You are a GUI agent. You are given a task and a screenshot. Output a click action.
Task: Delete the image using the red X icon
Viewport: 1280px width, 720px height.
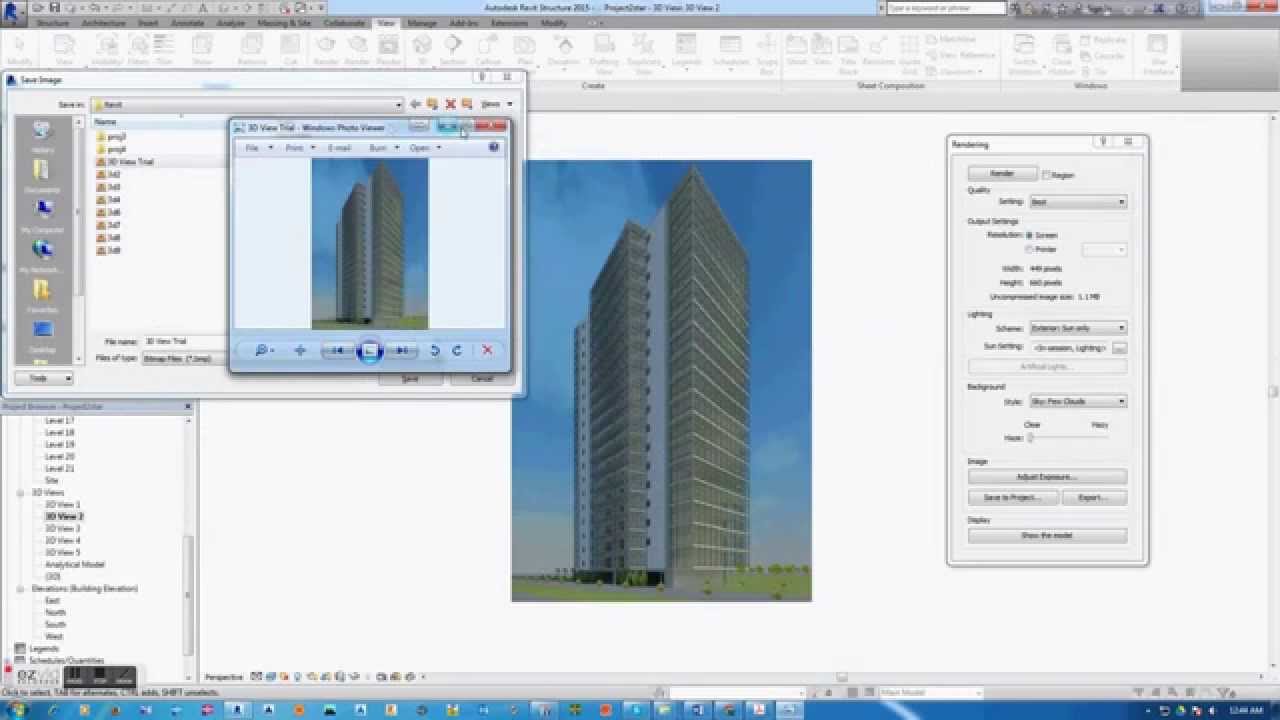(x=487, y=350)
